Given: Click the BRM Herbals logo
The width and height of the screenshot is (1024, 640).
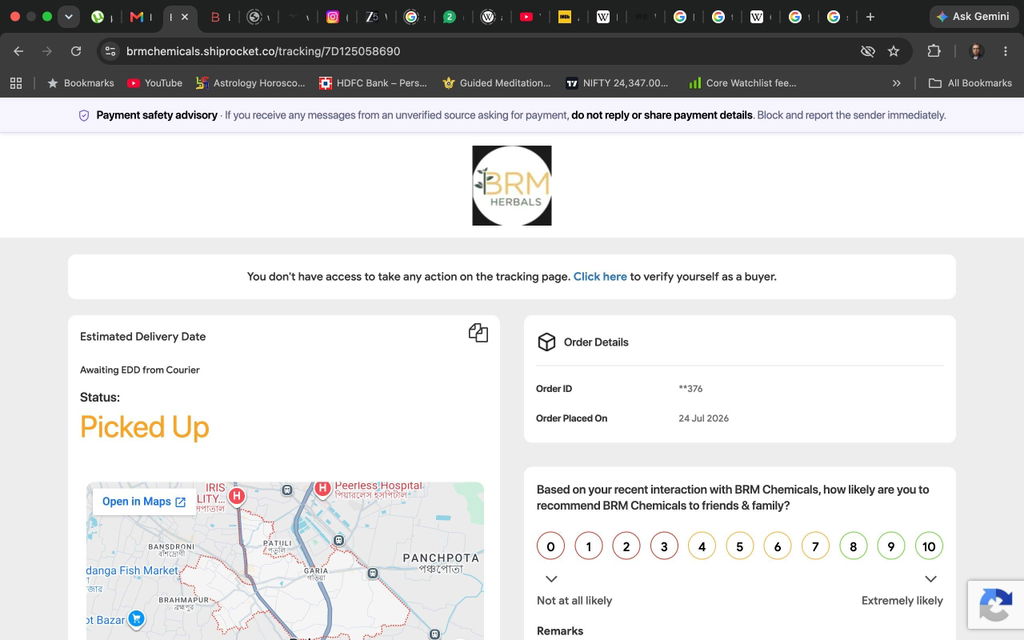Looking at the screenshot, I should (x=512, y=185).
